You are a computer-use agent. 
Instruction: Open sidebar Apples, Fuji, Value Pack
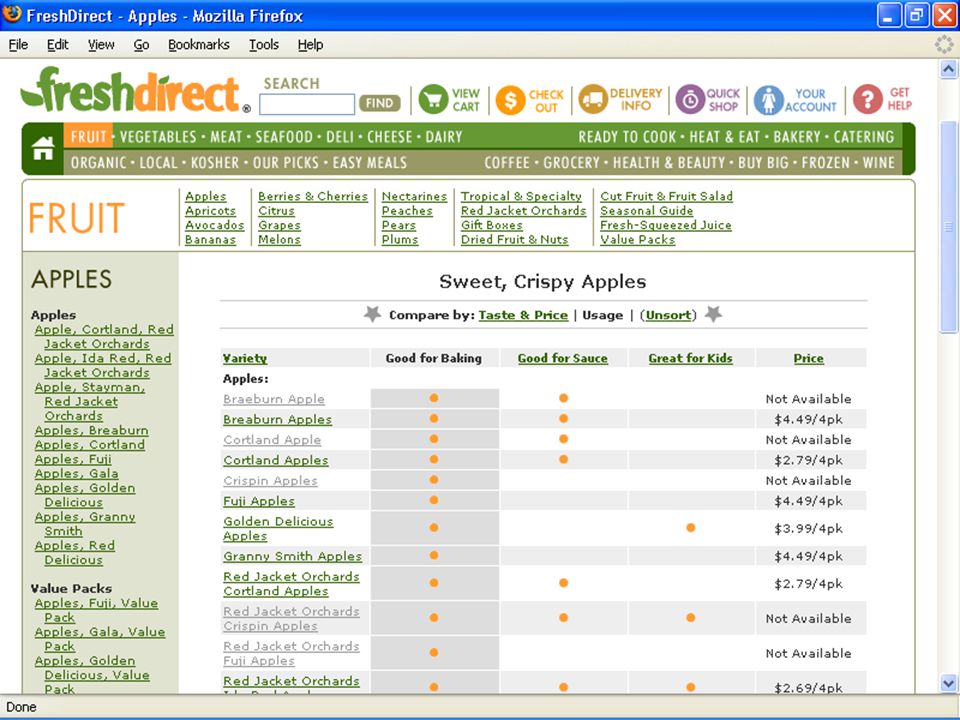[96, 610]
